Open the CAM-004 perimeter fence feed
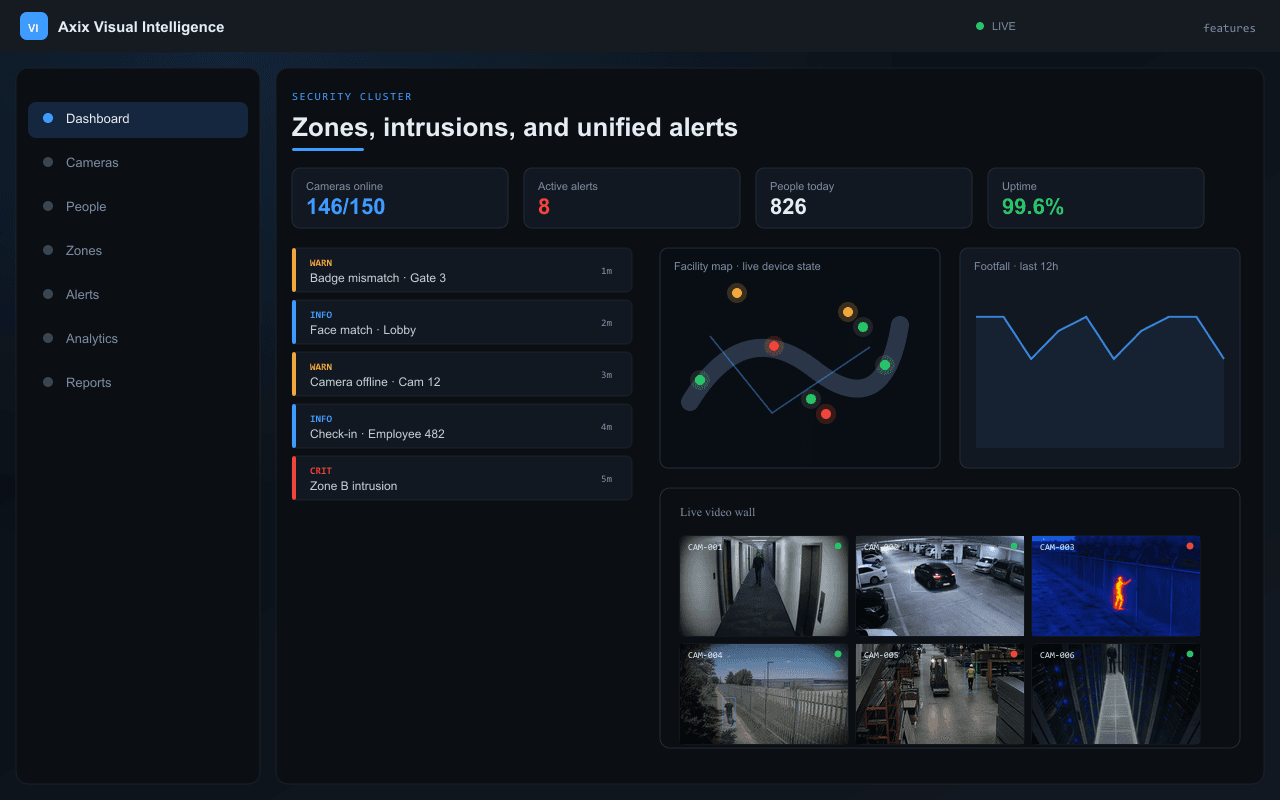Screen dimensions: 1280x800 764,694
